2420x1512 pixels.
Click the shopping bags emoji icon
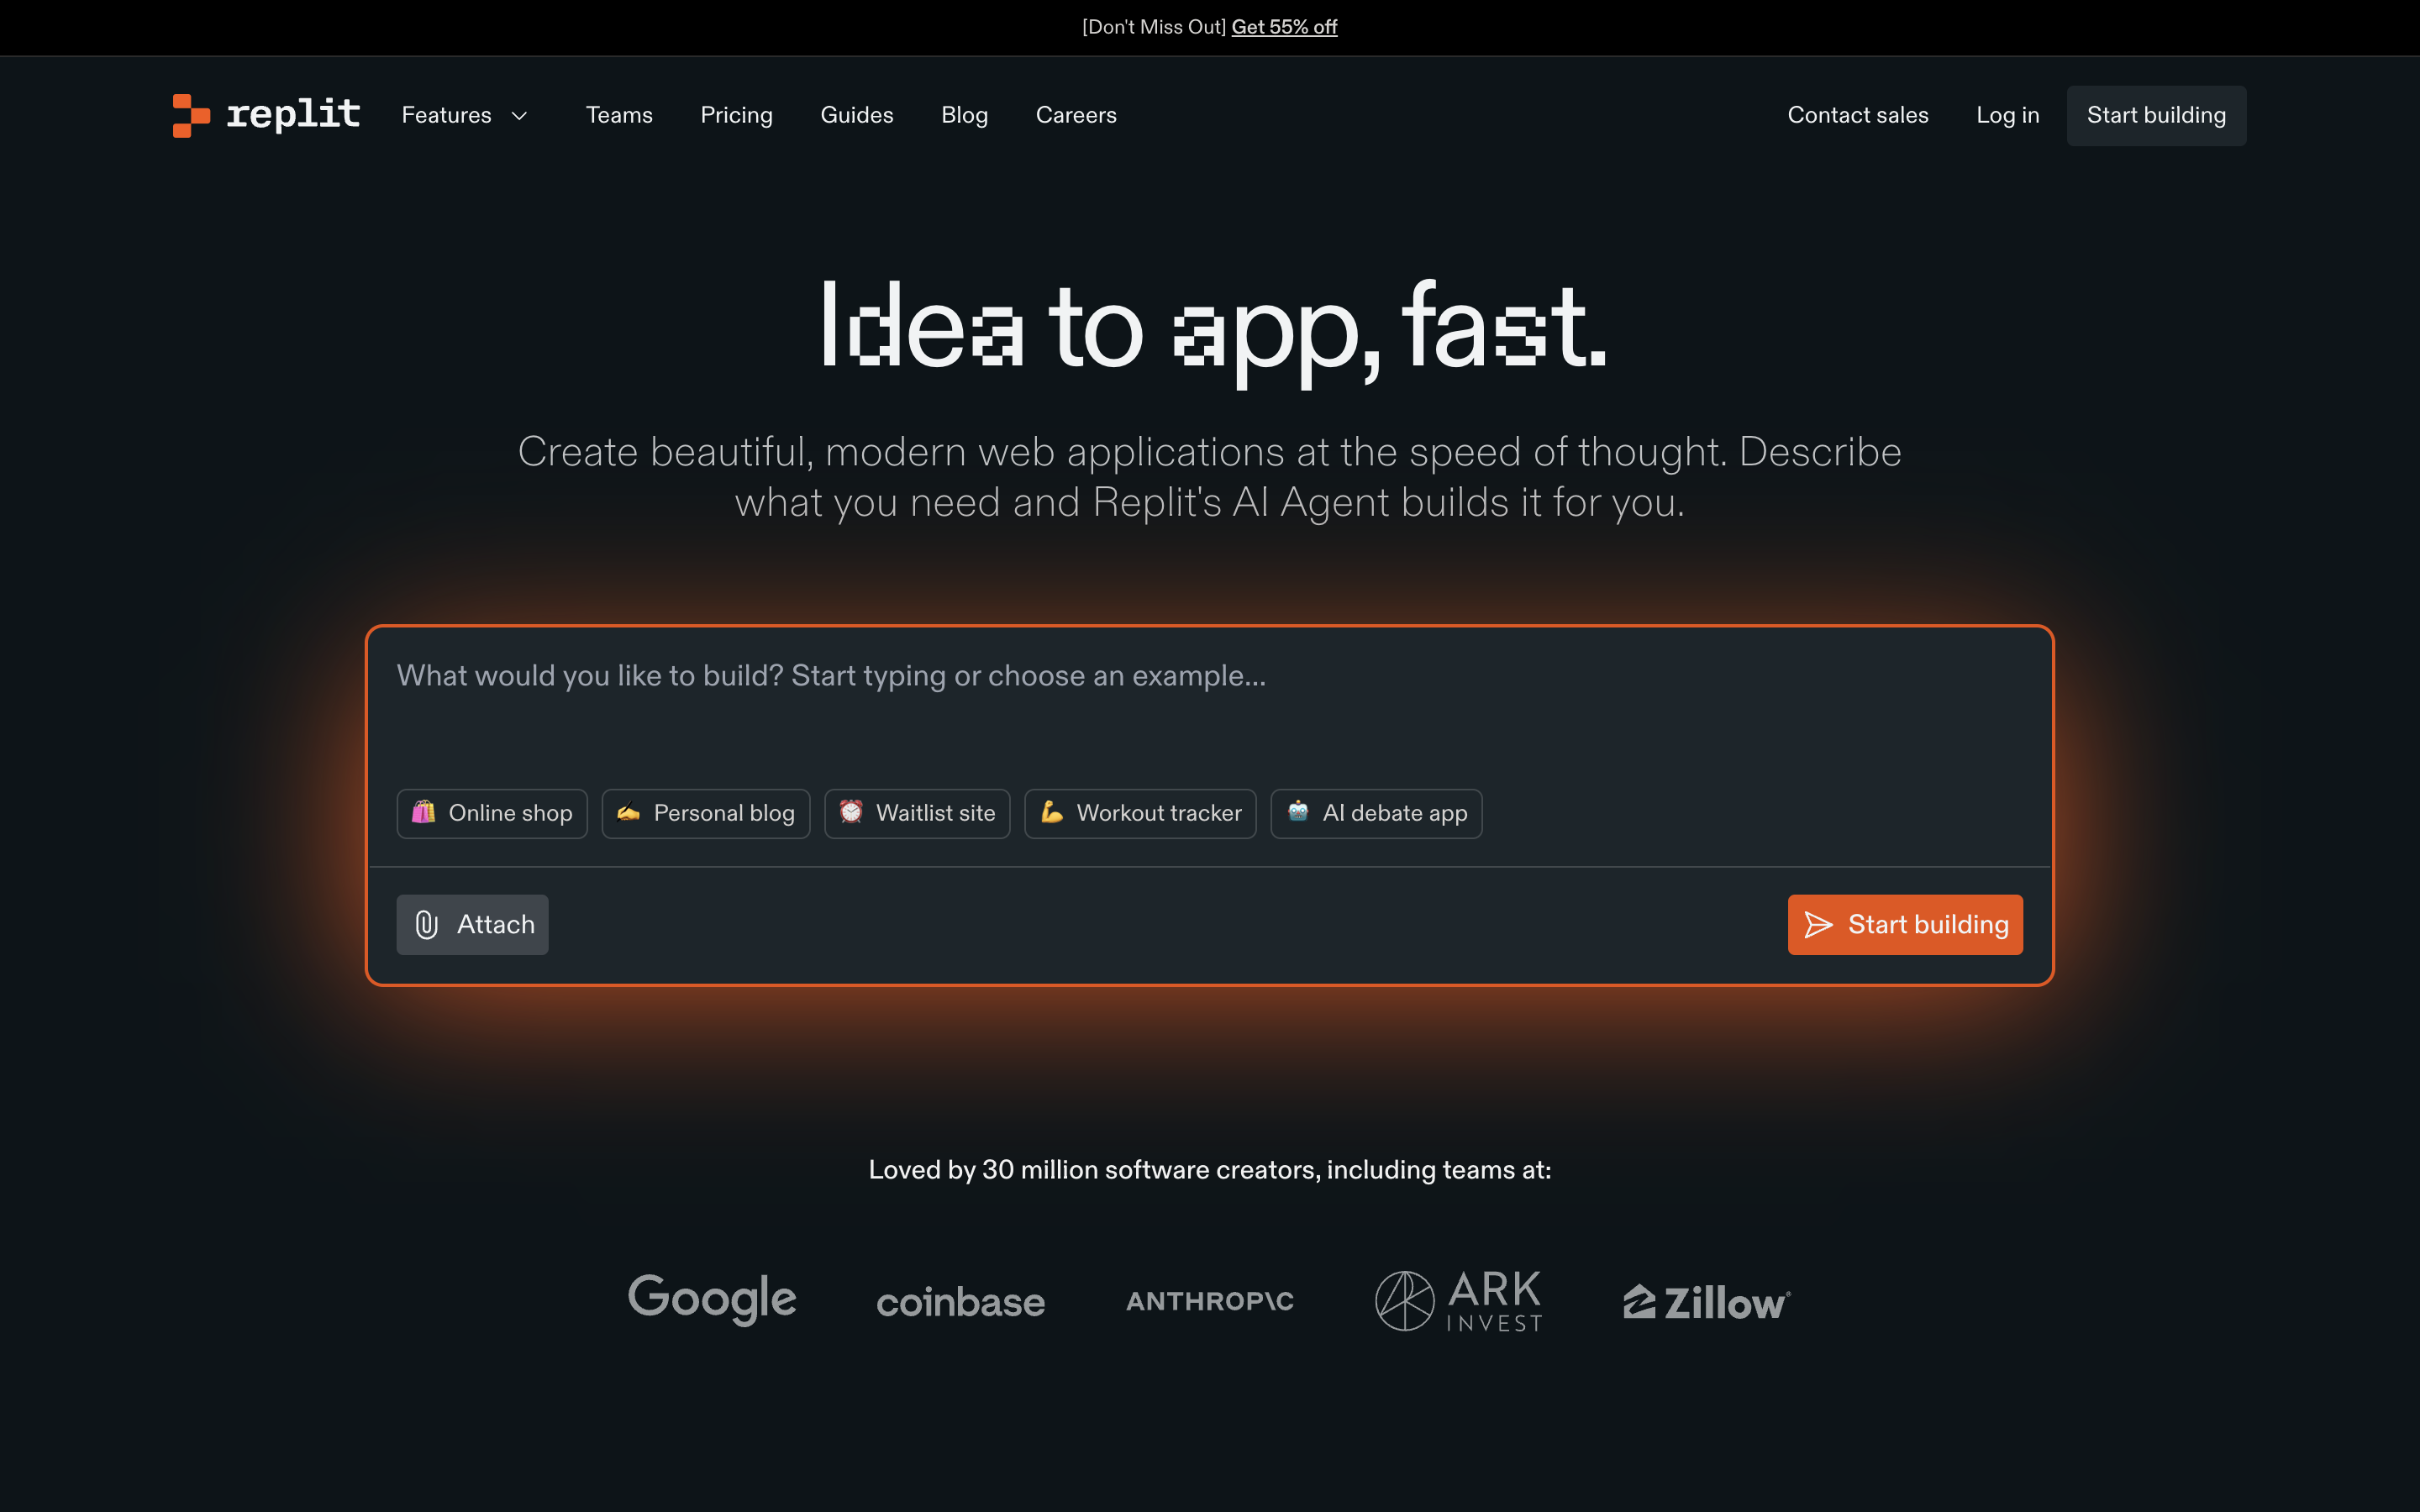[x=424, y=811]
